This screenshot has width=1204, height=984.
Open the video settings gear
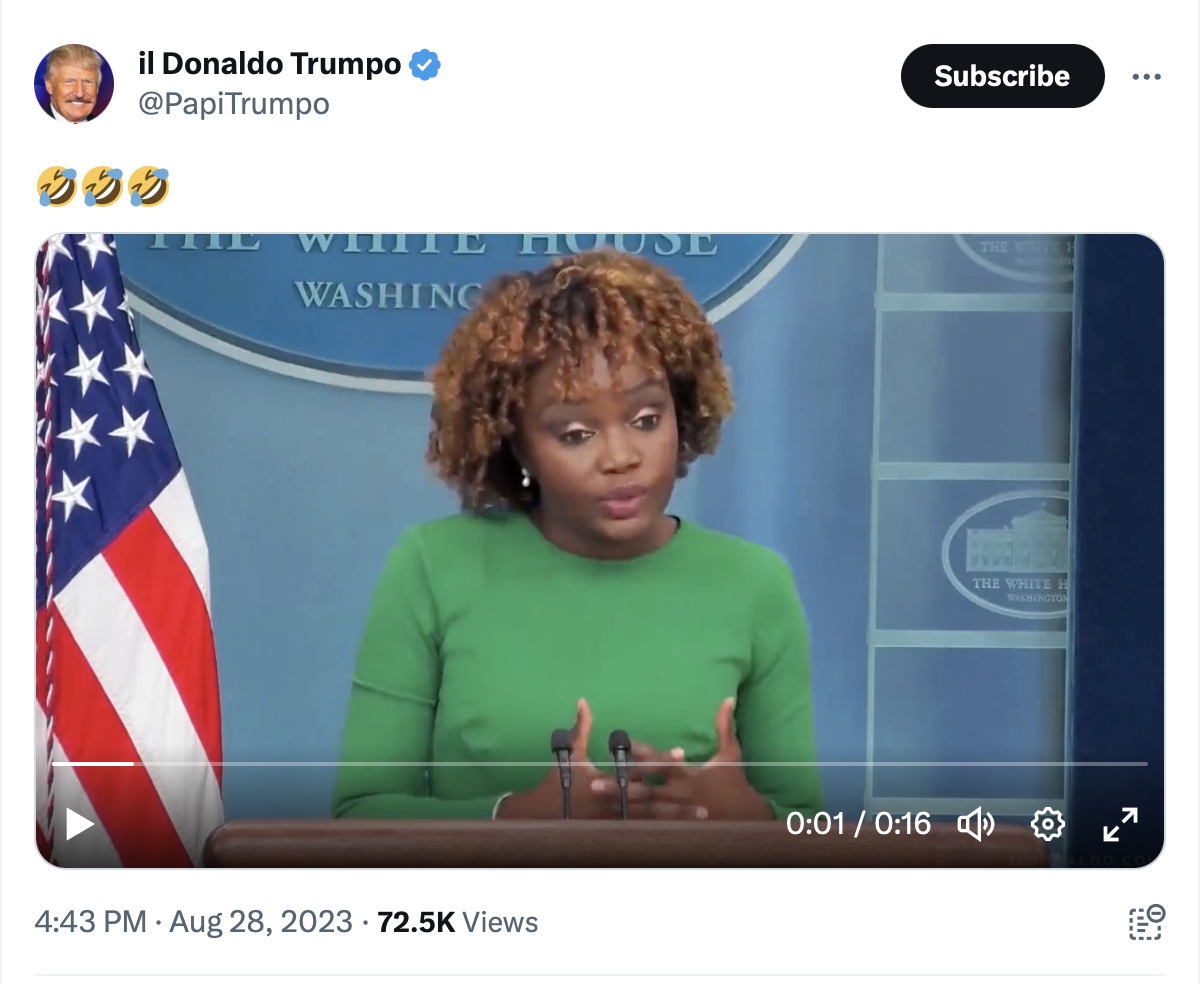tap(1047, 824)
